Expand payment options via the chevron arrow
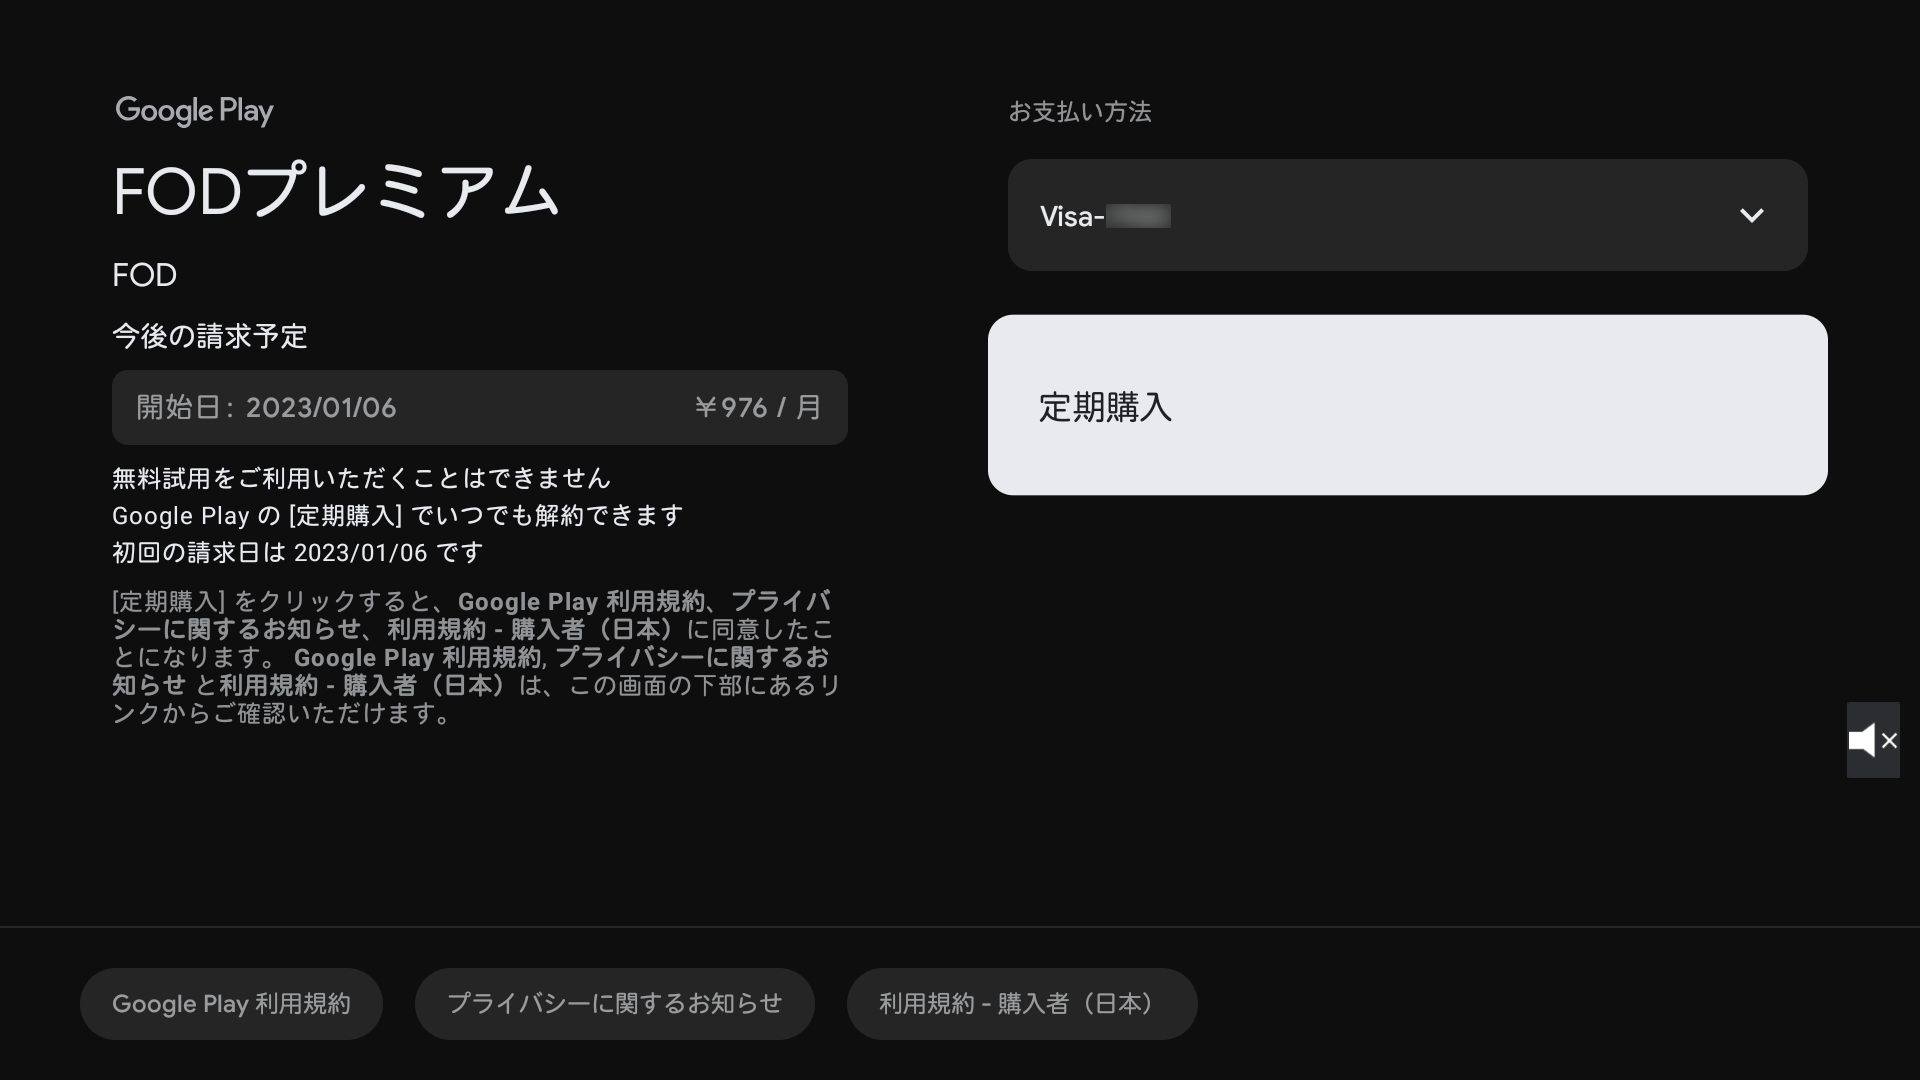Screen dimensions: 1920x1080 [1751, 215]
